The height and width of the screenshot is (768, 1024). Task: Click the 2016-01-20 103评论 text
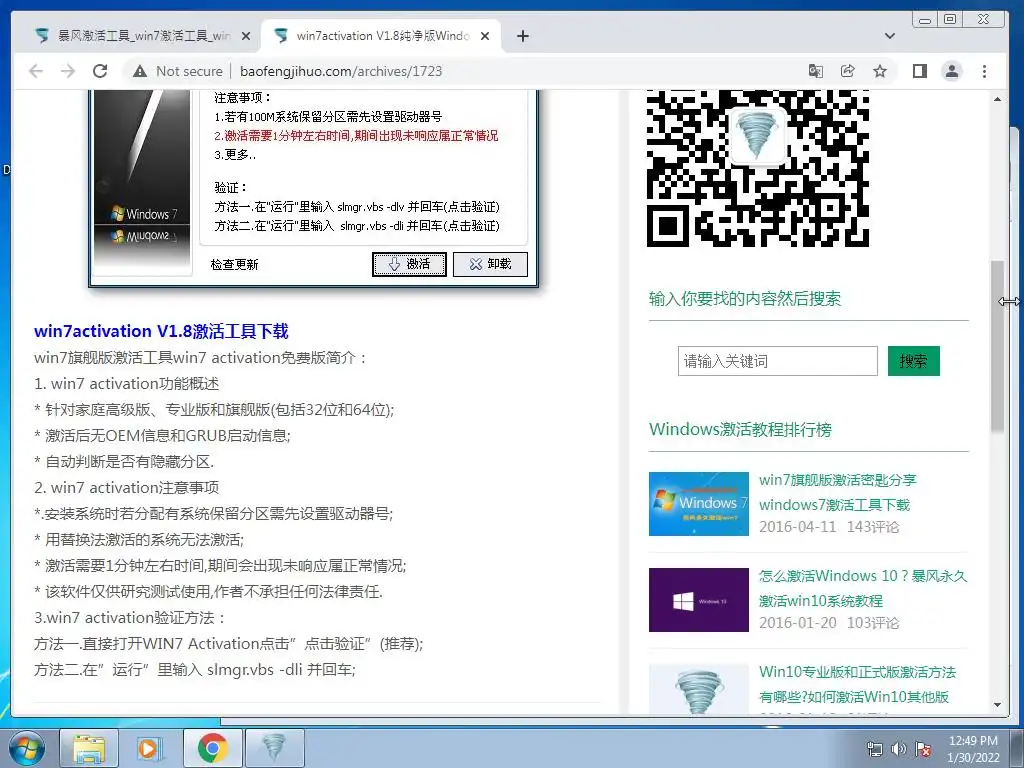click(829, 623)
